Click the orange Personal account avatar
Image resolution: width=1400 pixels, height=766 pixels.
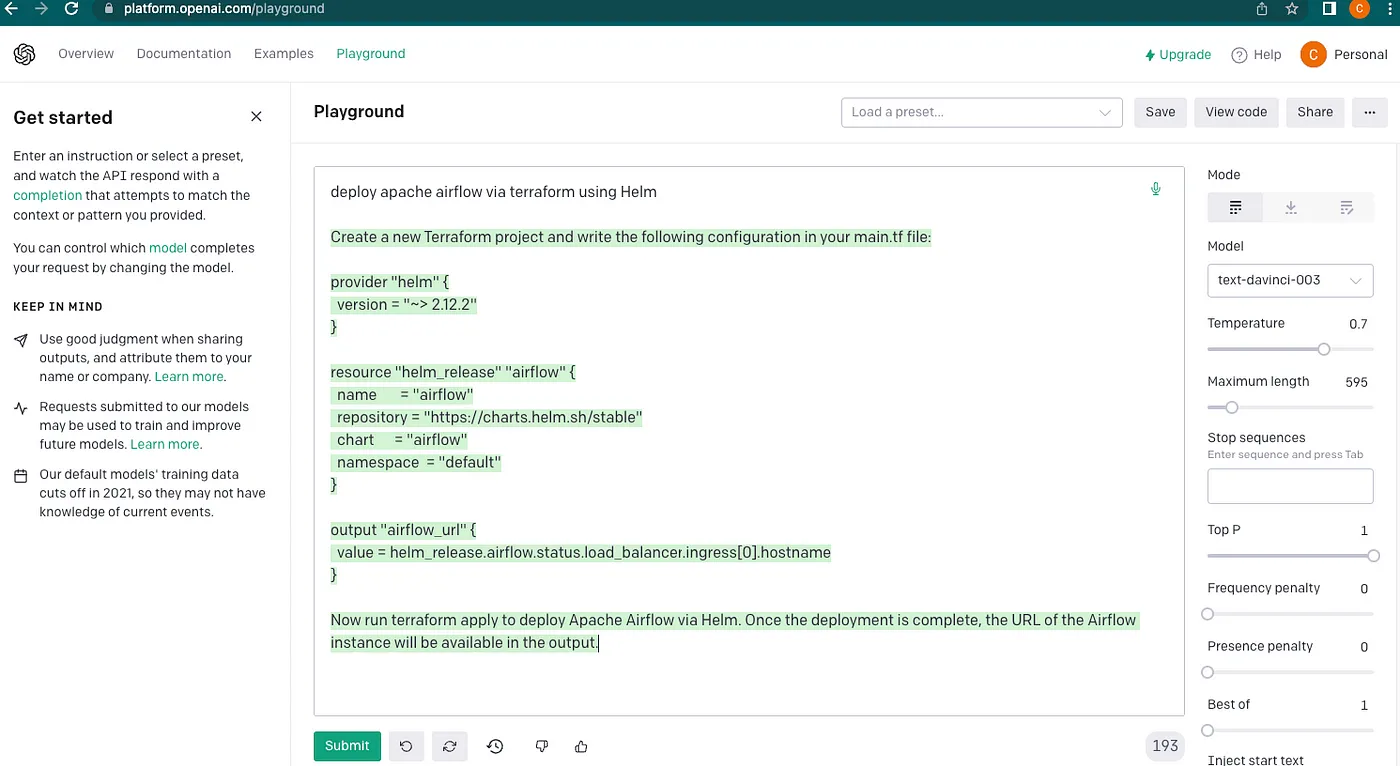(1313, 54)
